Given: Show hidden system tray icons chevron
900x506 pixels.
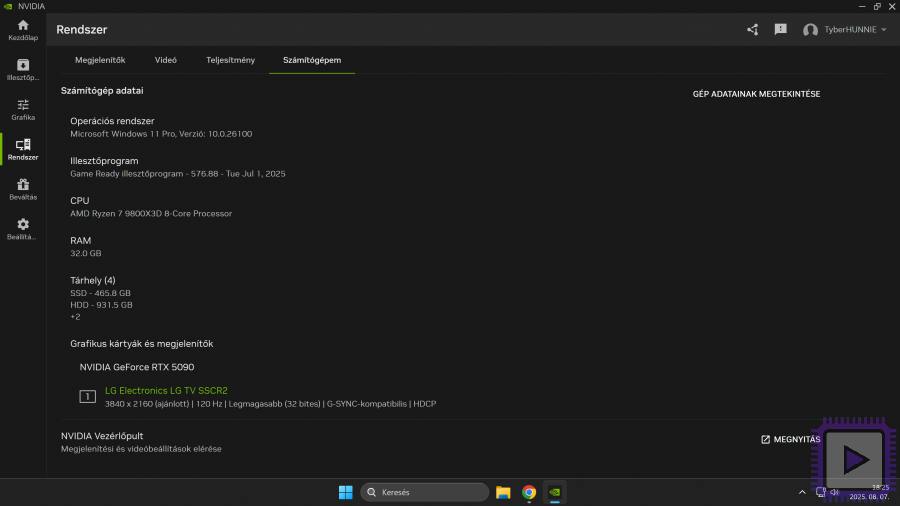Looking at the screenshot, I should point(802,492).
